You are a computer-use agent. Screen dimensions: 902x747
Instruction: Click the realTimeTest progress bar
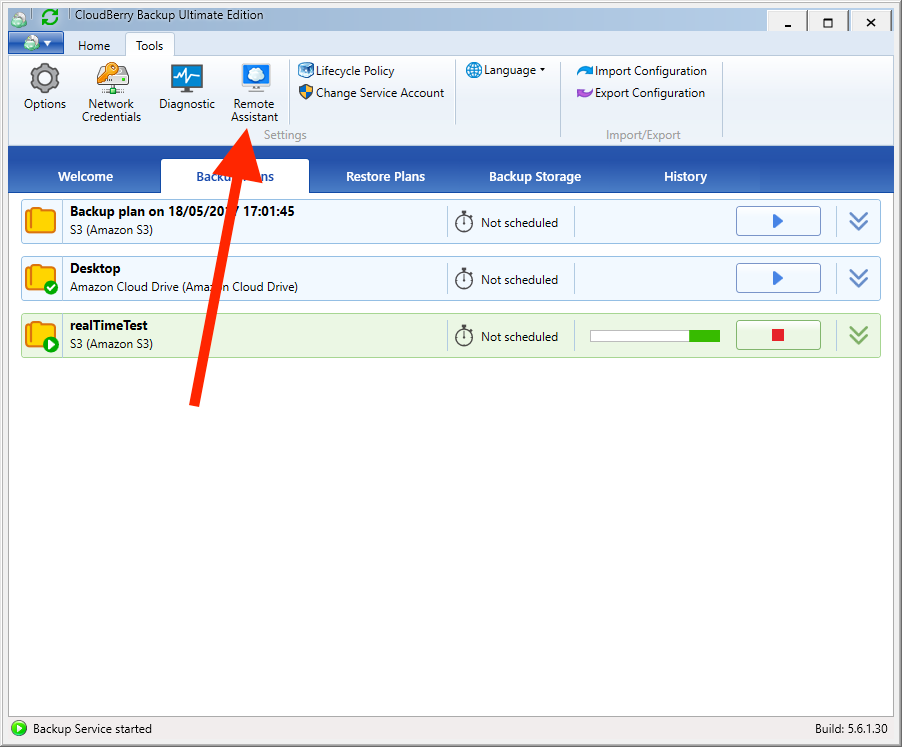click(655, 336)
